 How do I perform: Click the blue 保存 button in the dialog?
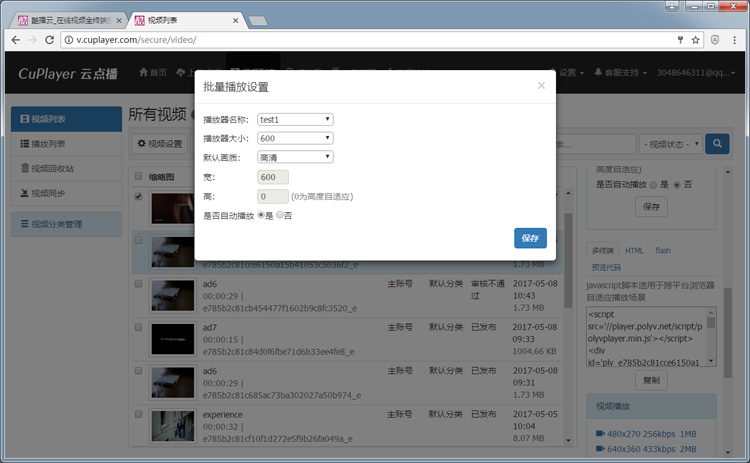pos(530,238)
